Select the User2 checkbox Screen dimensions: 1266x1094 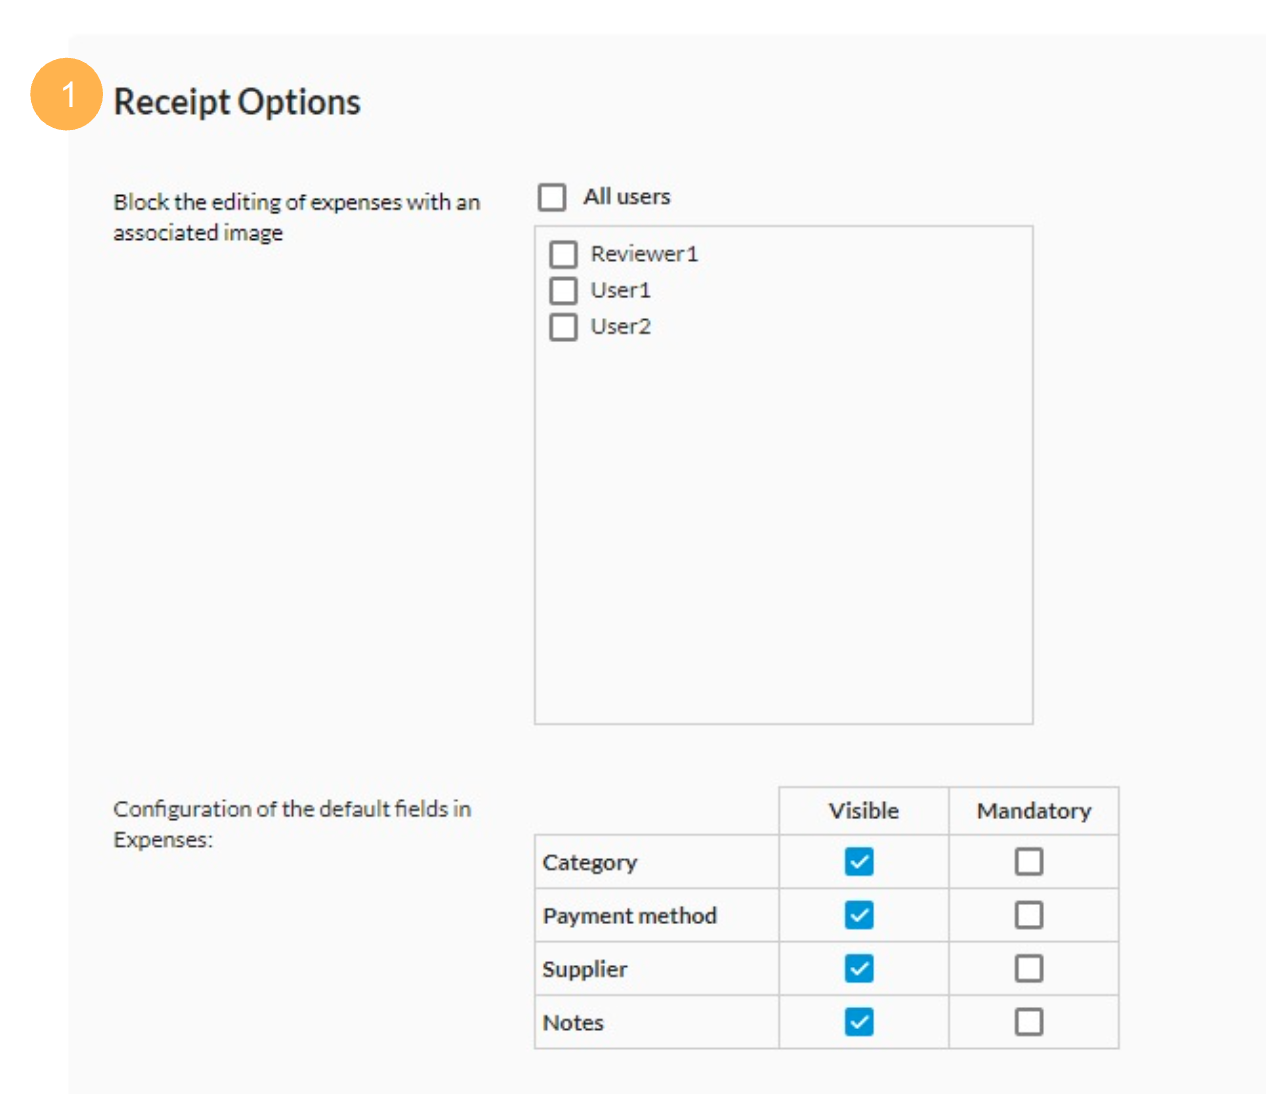564,327
